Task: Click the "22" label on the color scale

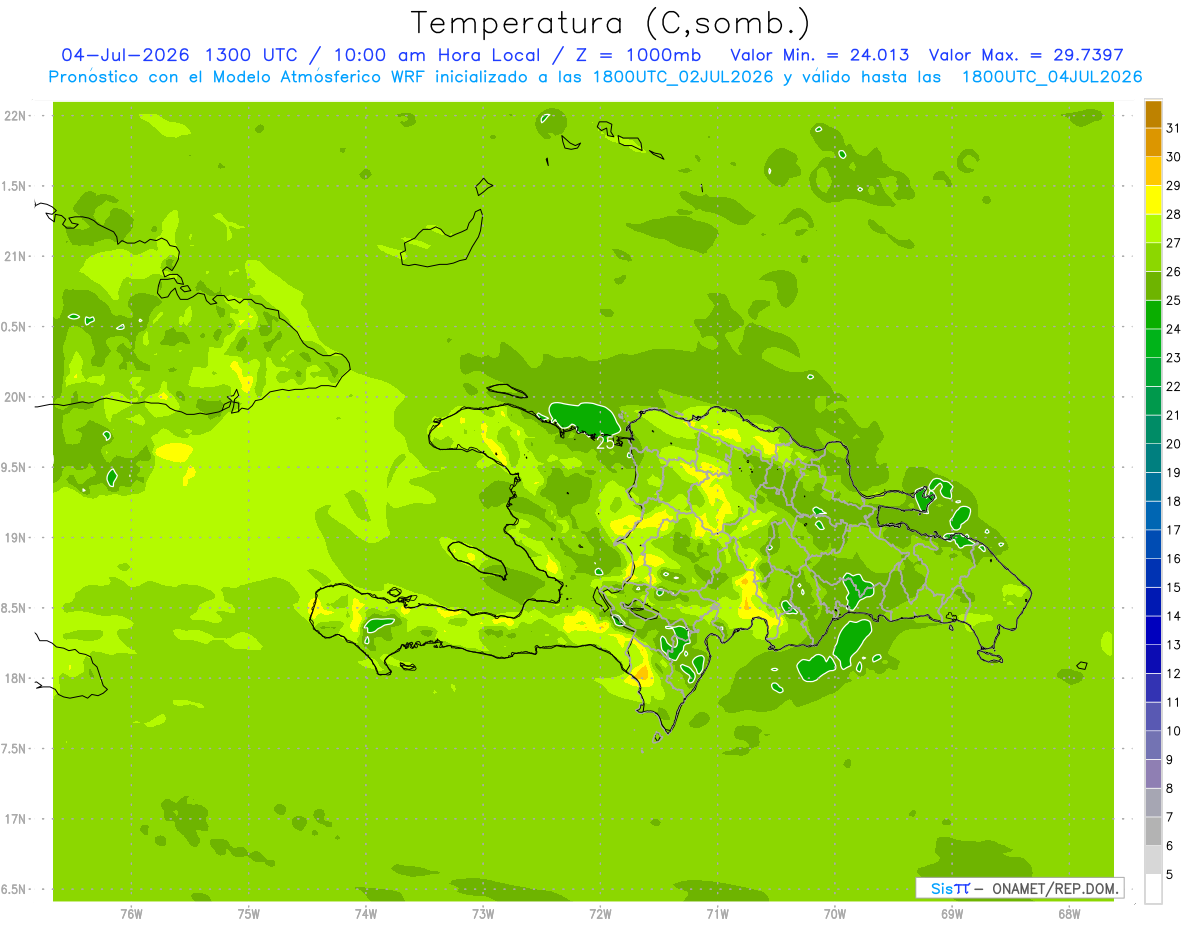Action: pyautogui.click(x=1173, y=386)
